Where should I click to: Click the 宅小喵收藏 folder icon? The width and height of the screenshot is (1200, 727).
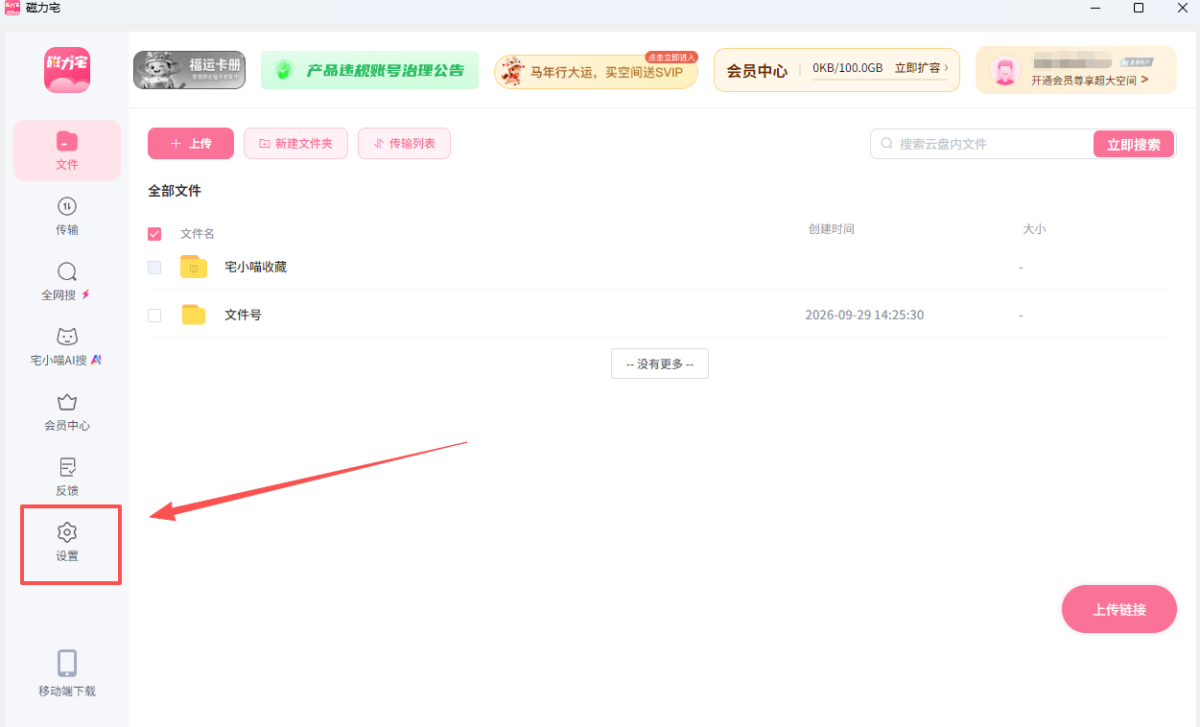(x=193, y=267)
